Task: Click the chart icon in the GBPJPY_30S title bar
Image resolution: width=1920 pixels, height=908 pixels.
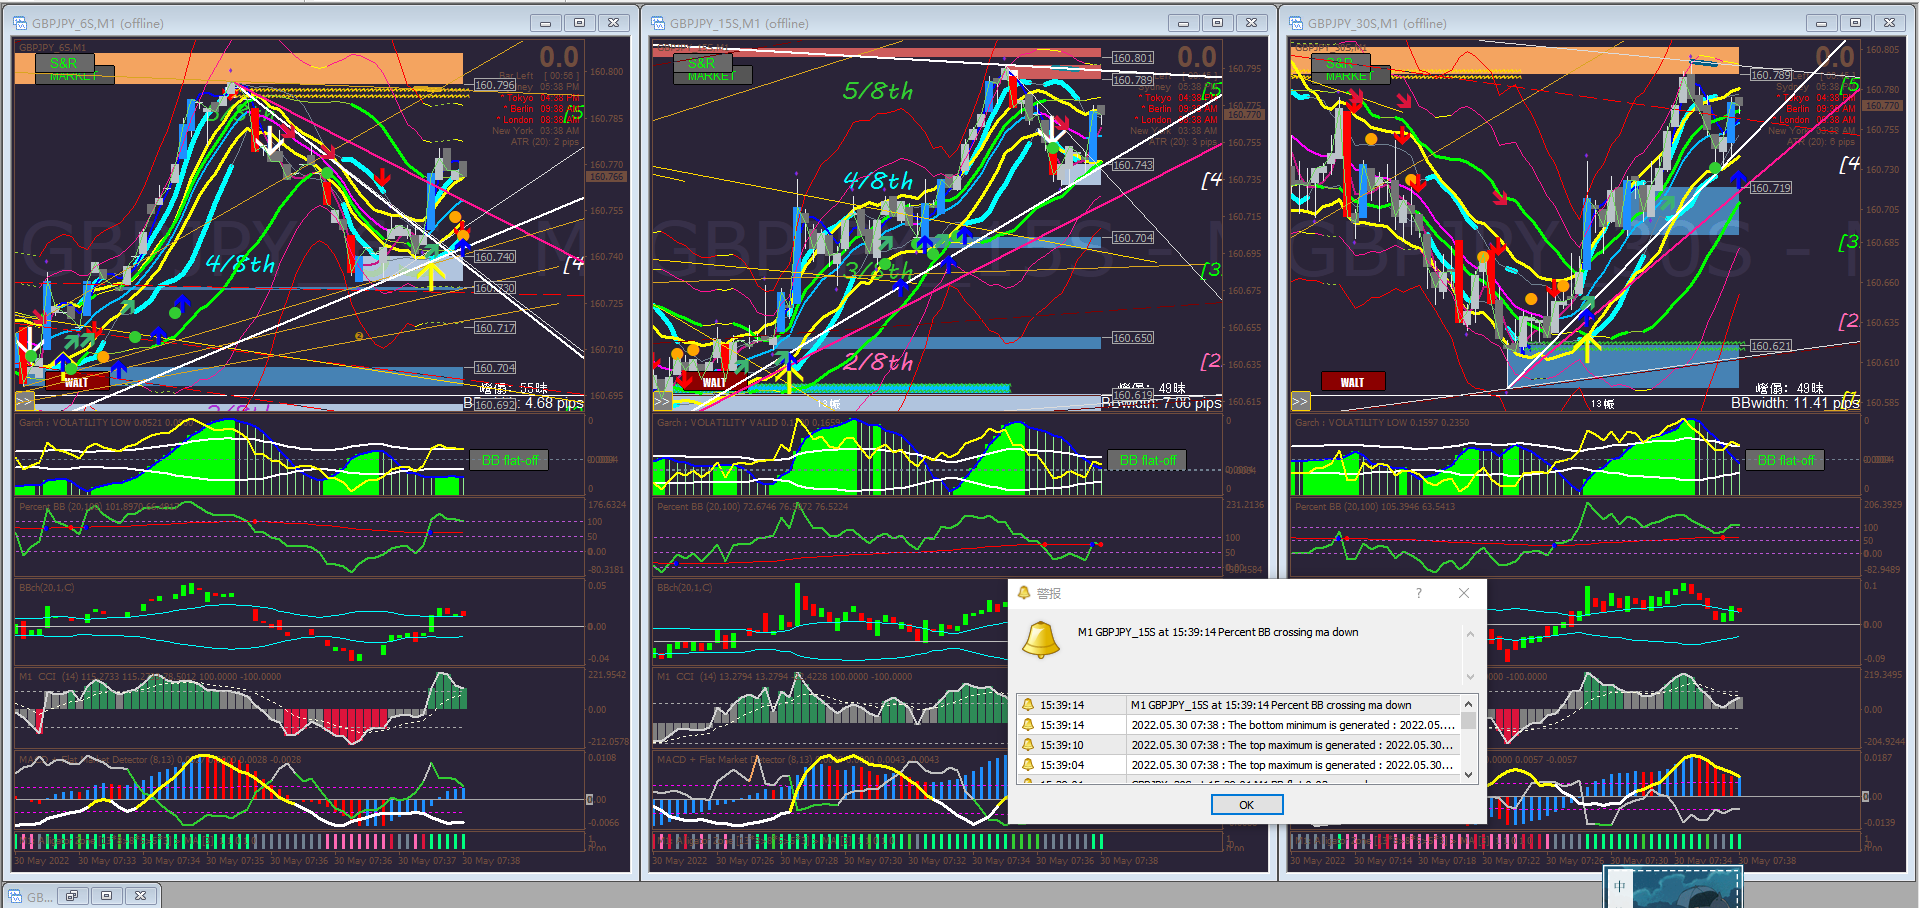Action: click(x=1296, y=23)
